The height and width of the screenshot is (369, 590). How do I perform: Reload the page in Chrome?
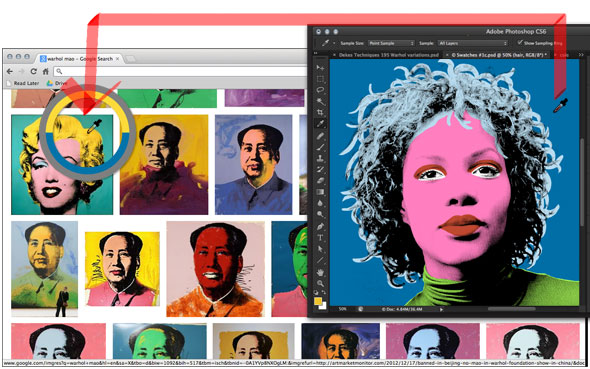(x=33, y=71)
